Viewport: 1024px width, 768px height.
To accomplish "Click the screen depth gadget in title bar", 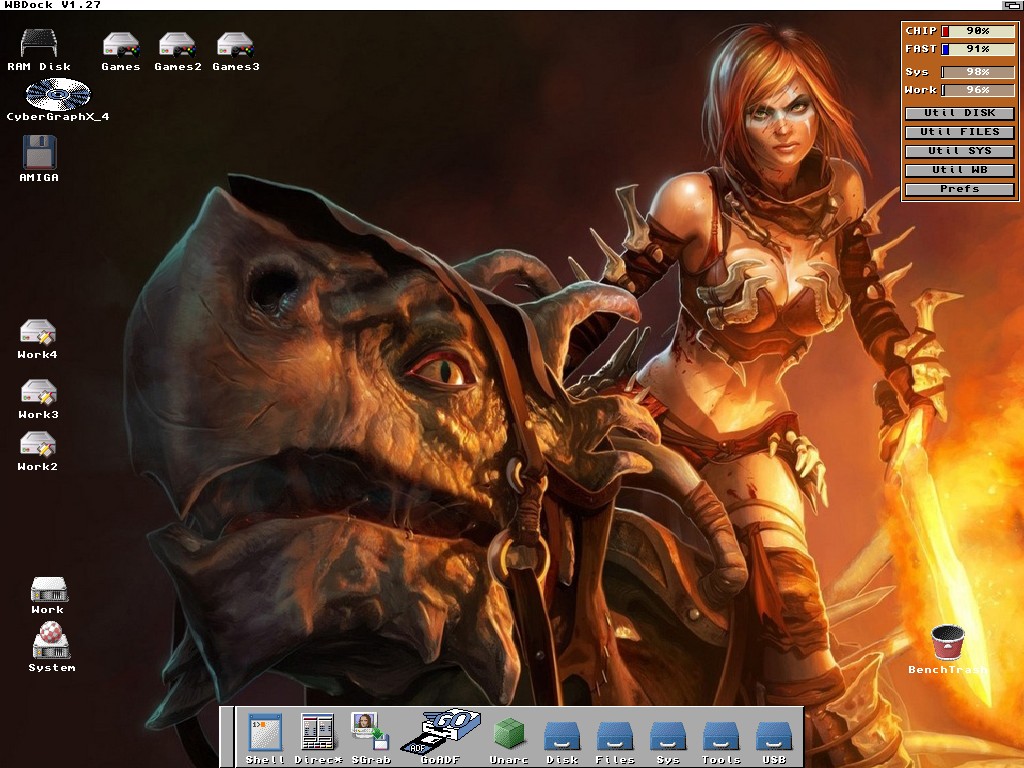I will (1012, 5).
